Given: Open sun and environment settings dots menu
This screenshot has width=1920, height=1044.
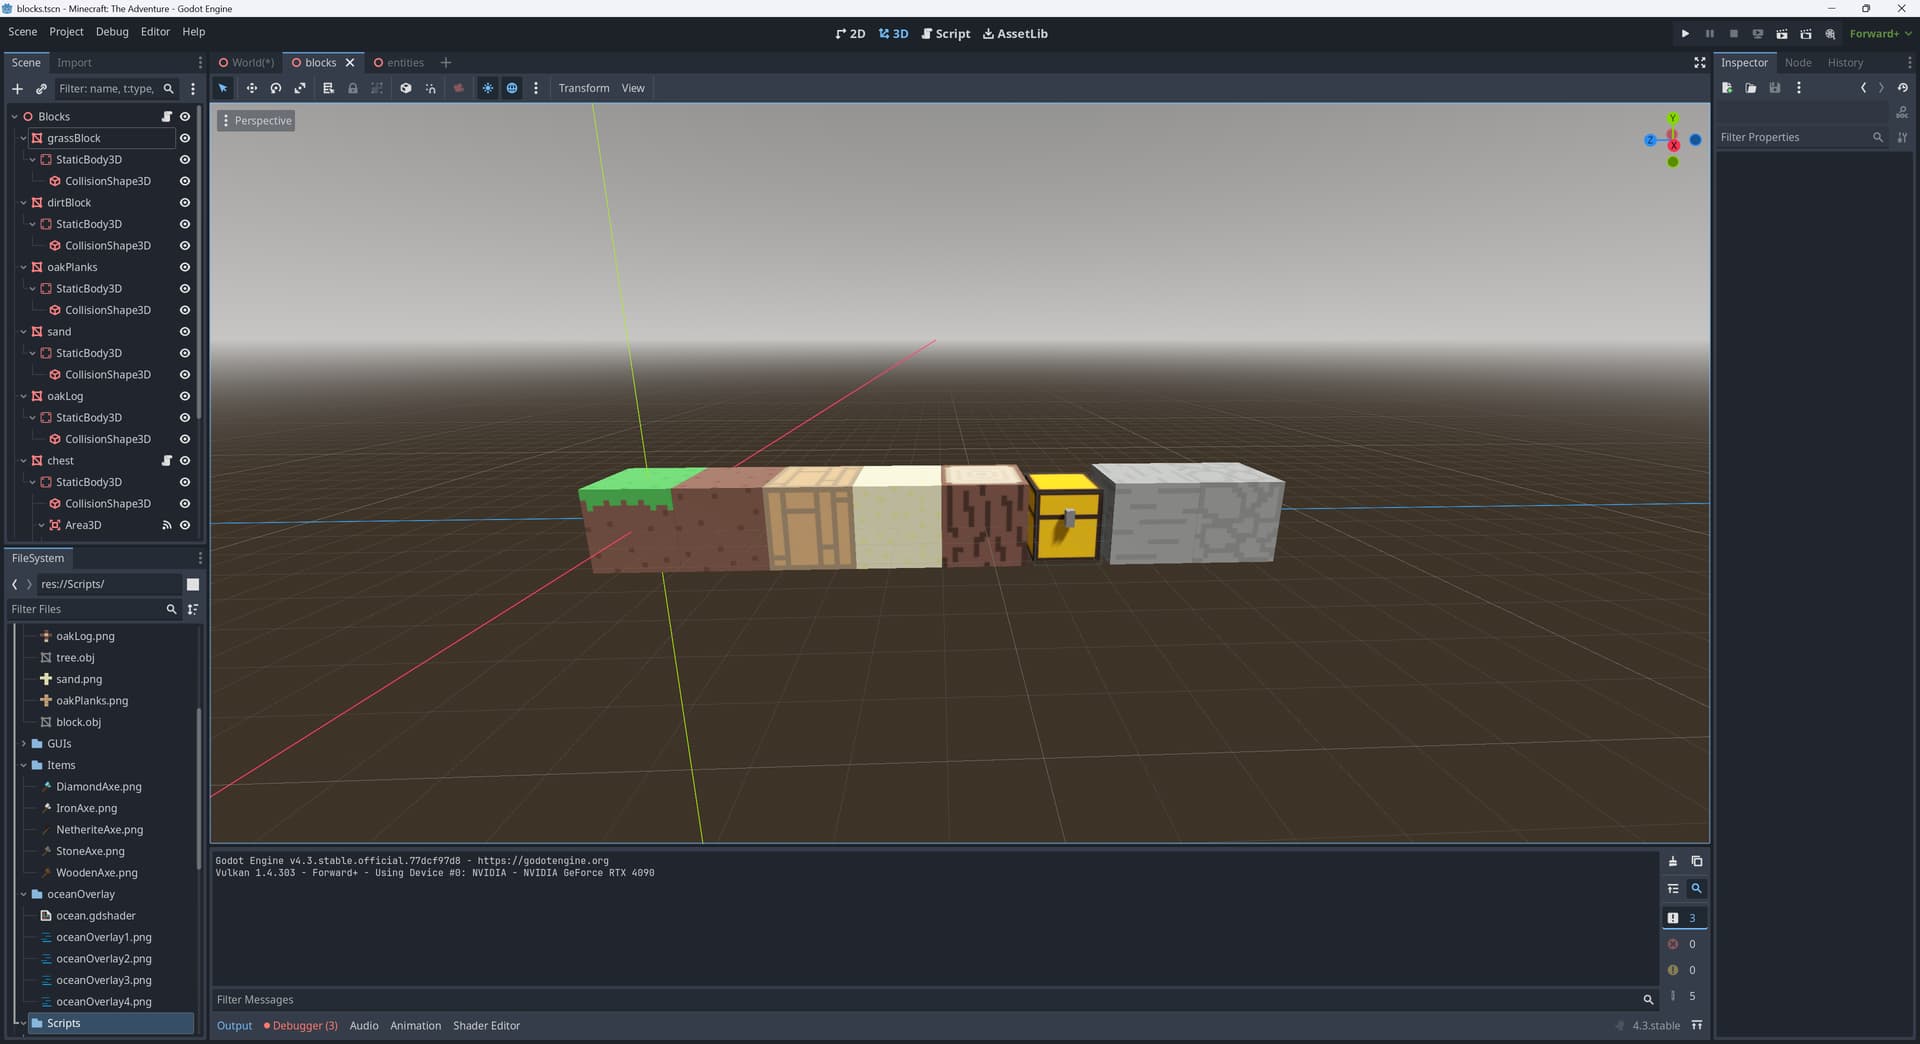Looking at the screenshot, I should pos(536,88).
